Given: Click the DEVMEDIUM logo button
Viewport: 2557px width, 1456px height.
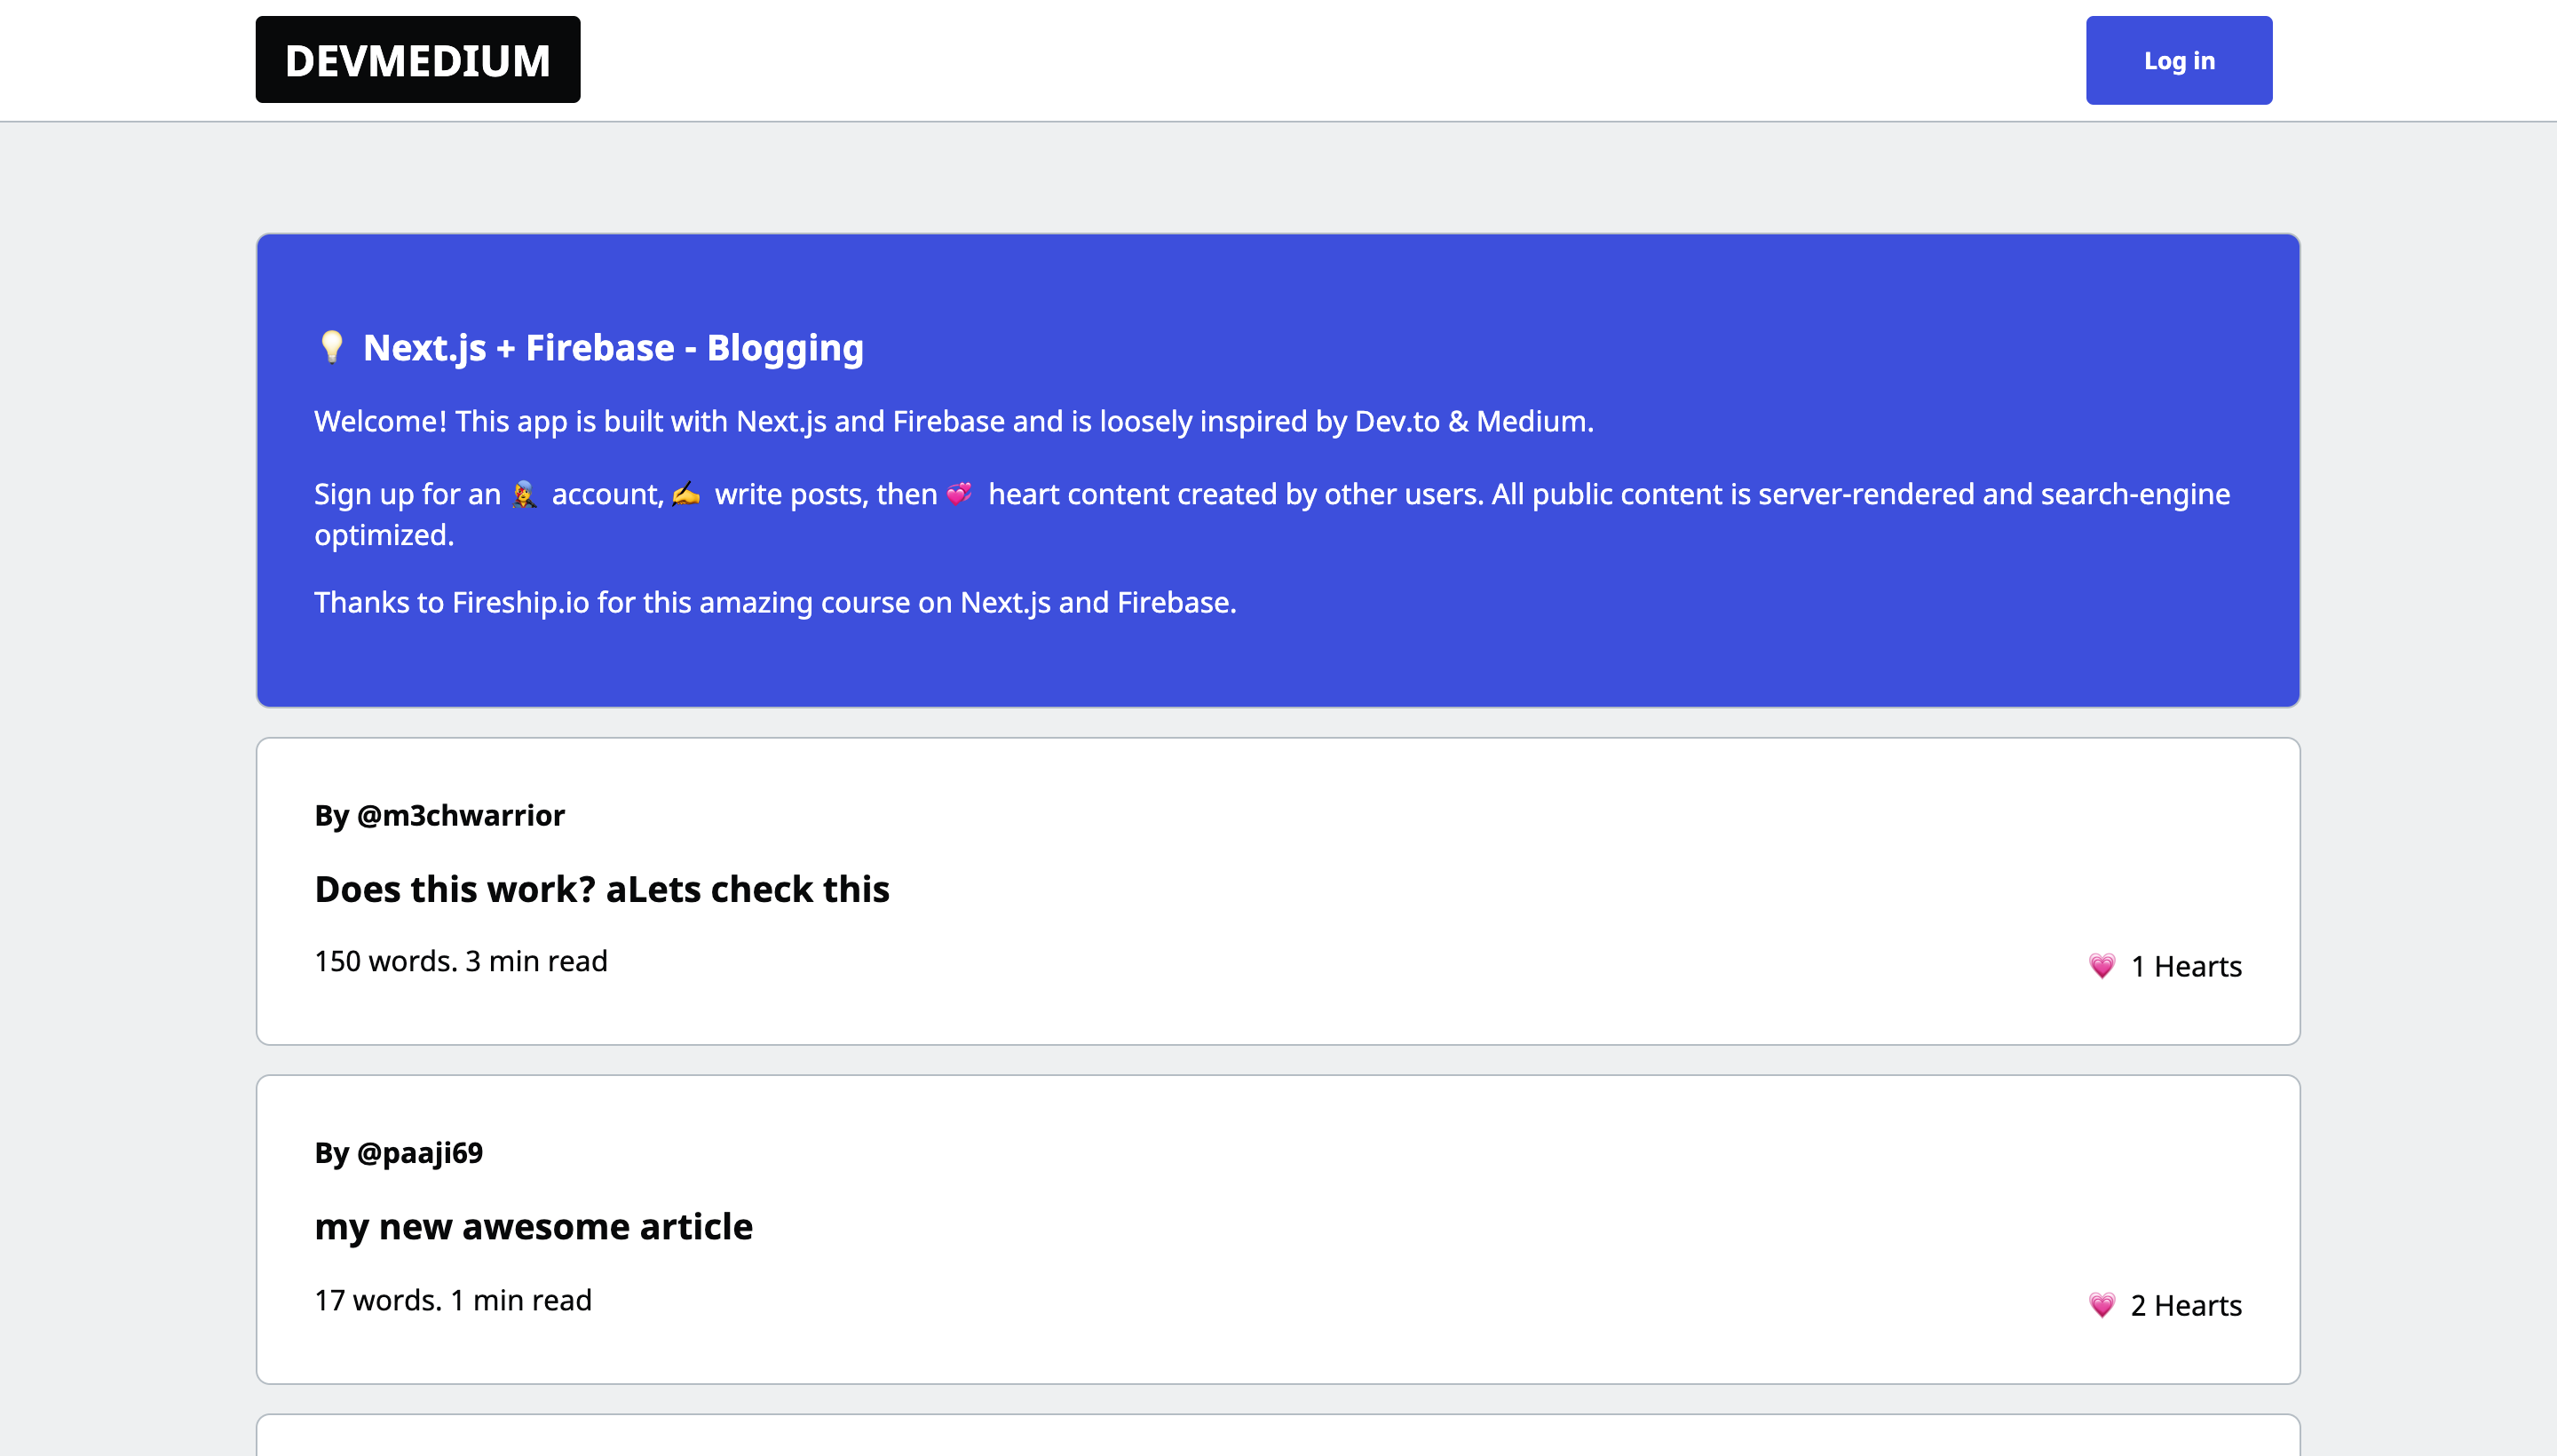Looking at the screenshot, I should [417, 60].
